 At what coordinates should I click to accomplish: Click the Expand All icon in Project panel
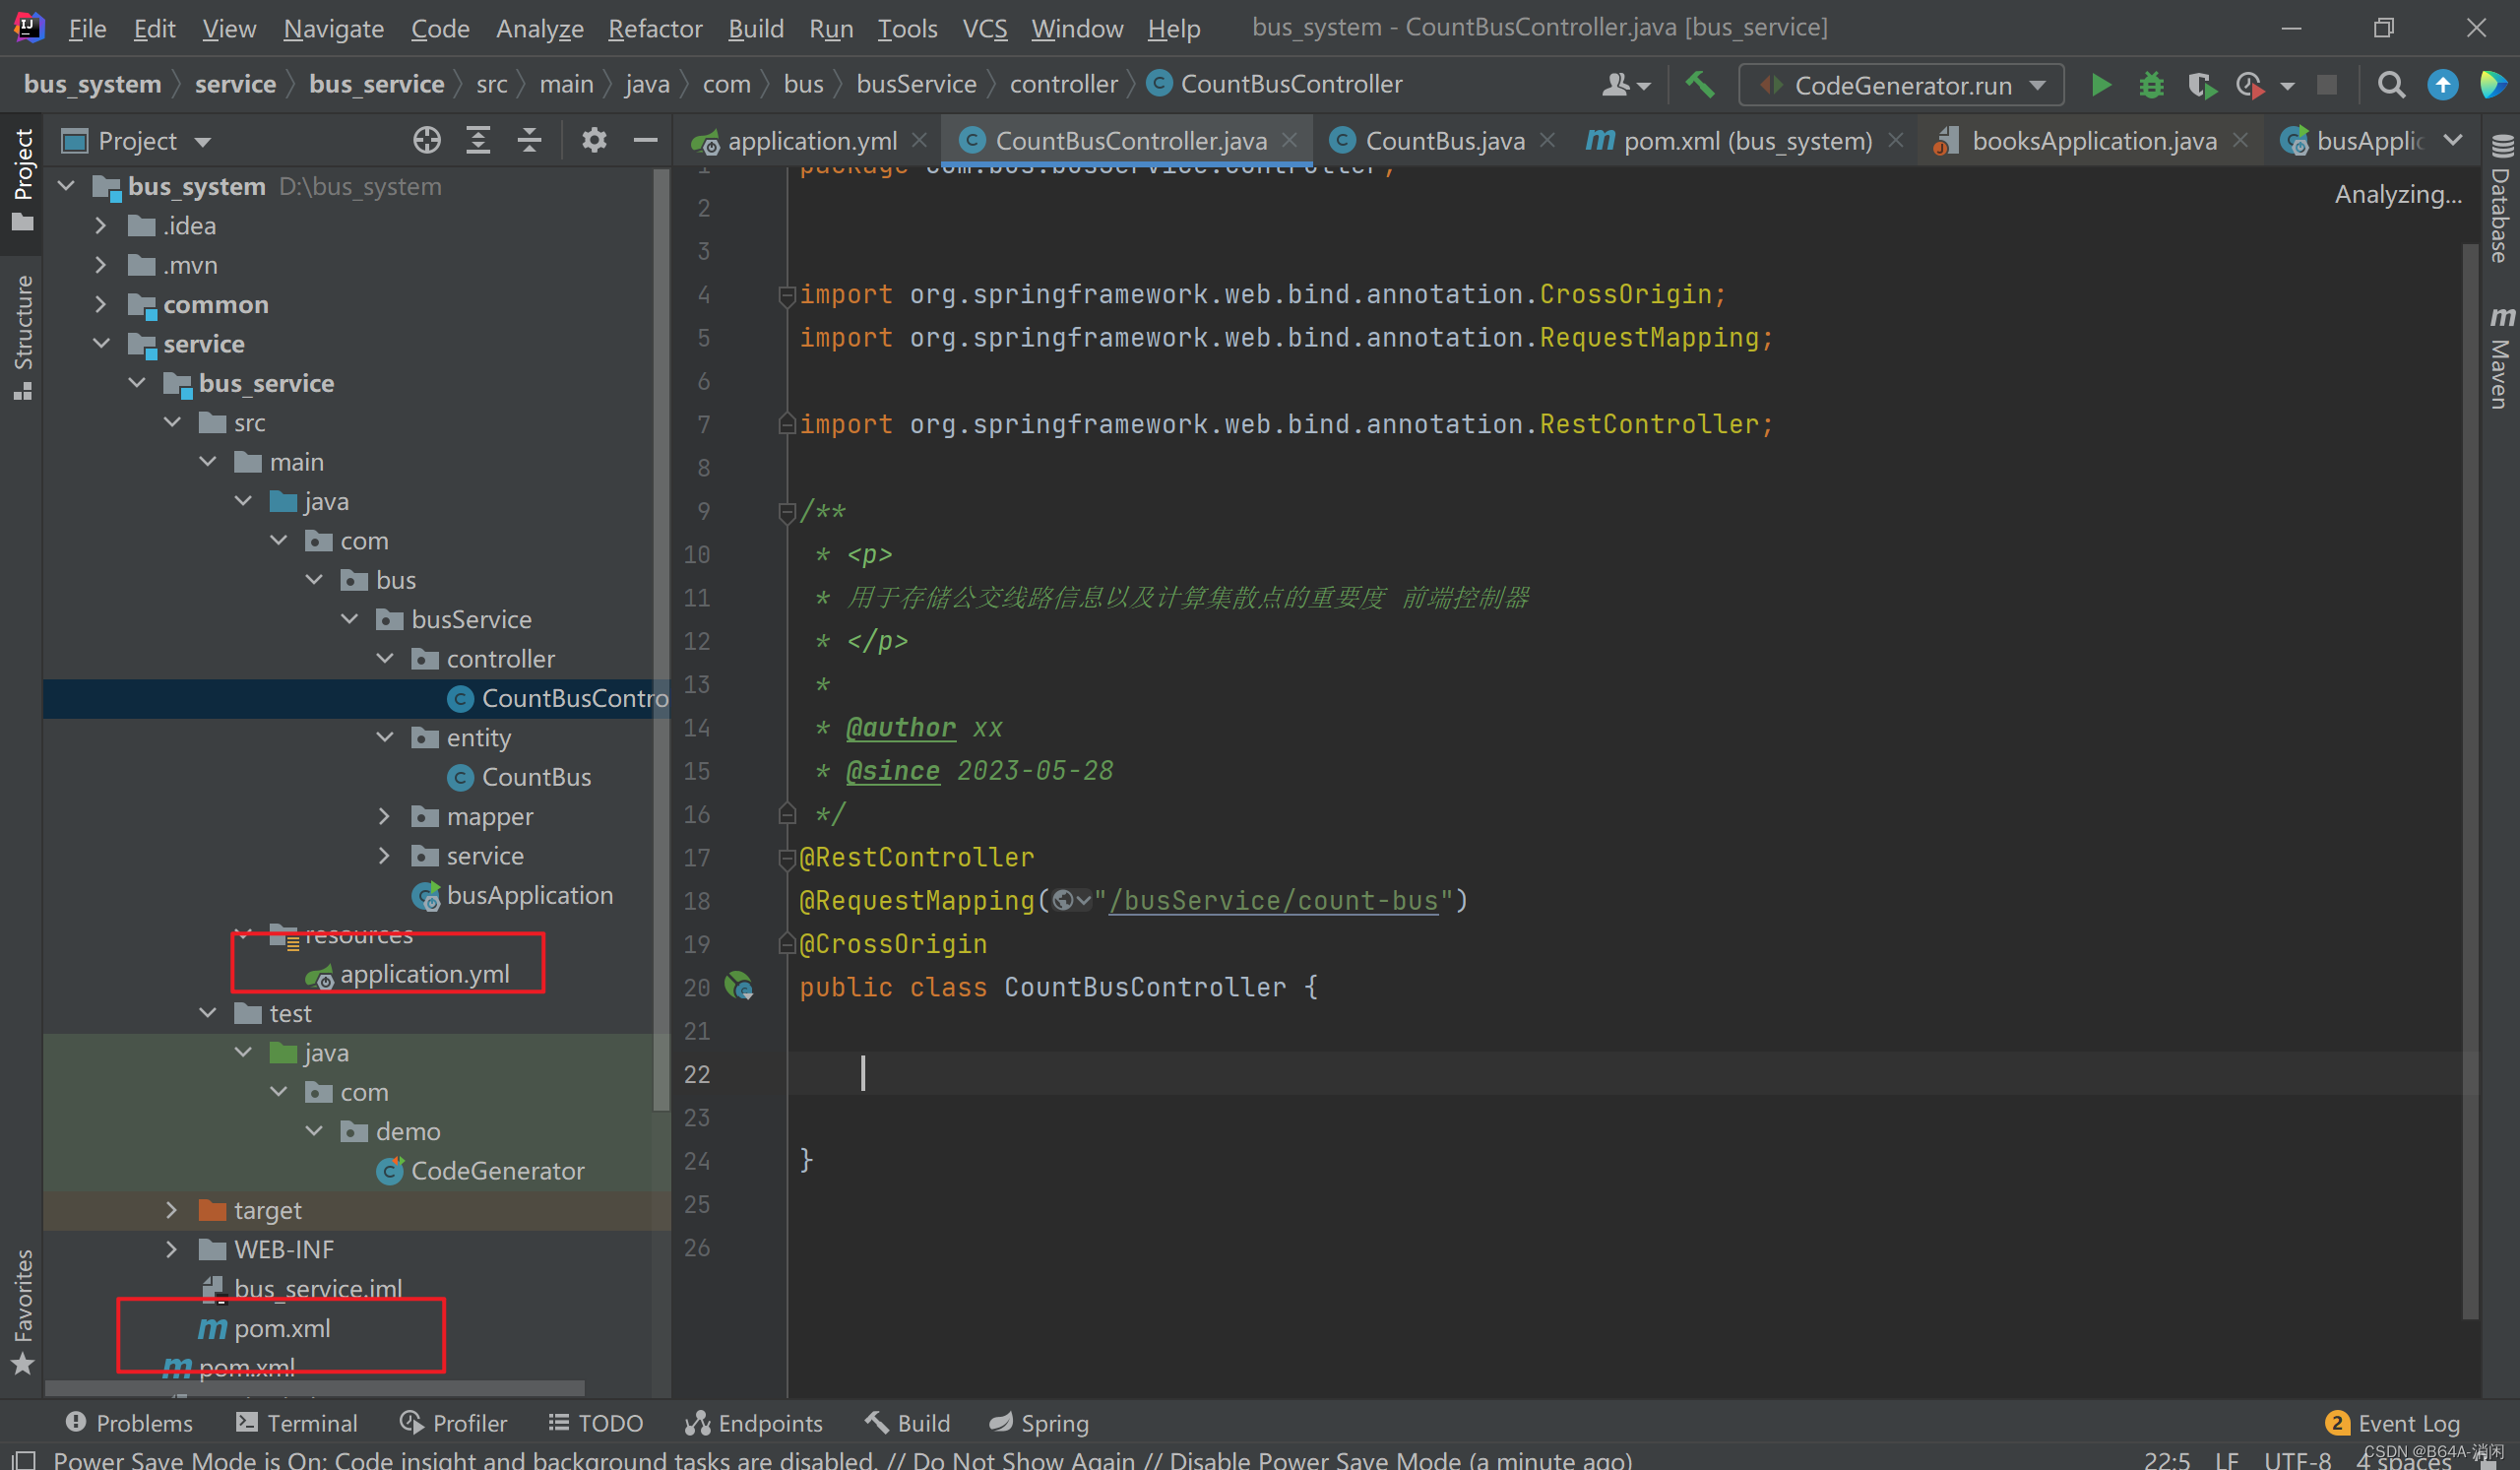(479, 140)
